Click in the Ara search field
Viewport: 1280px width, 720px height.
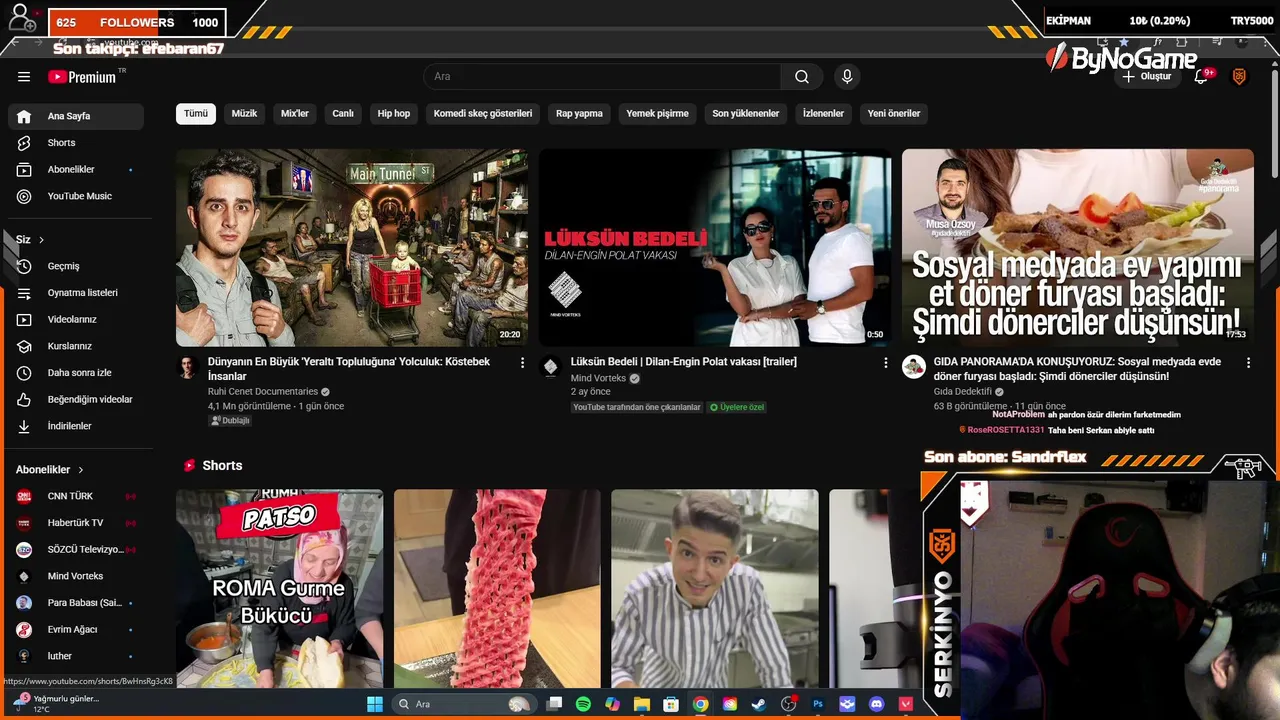602,77
